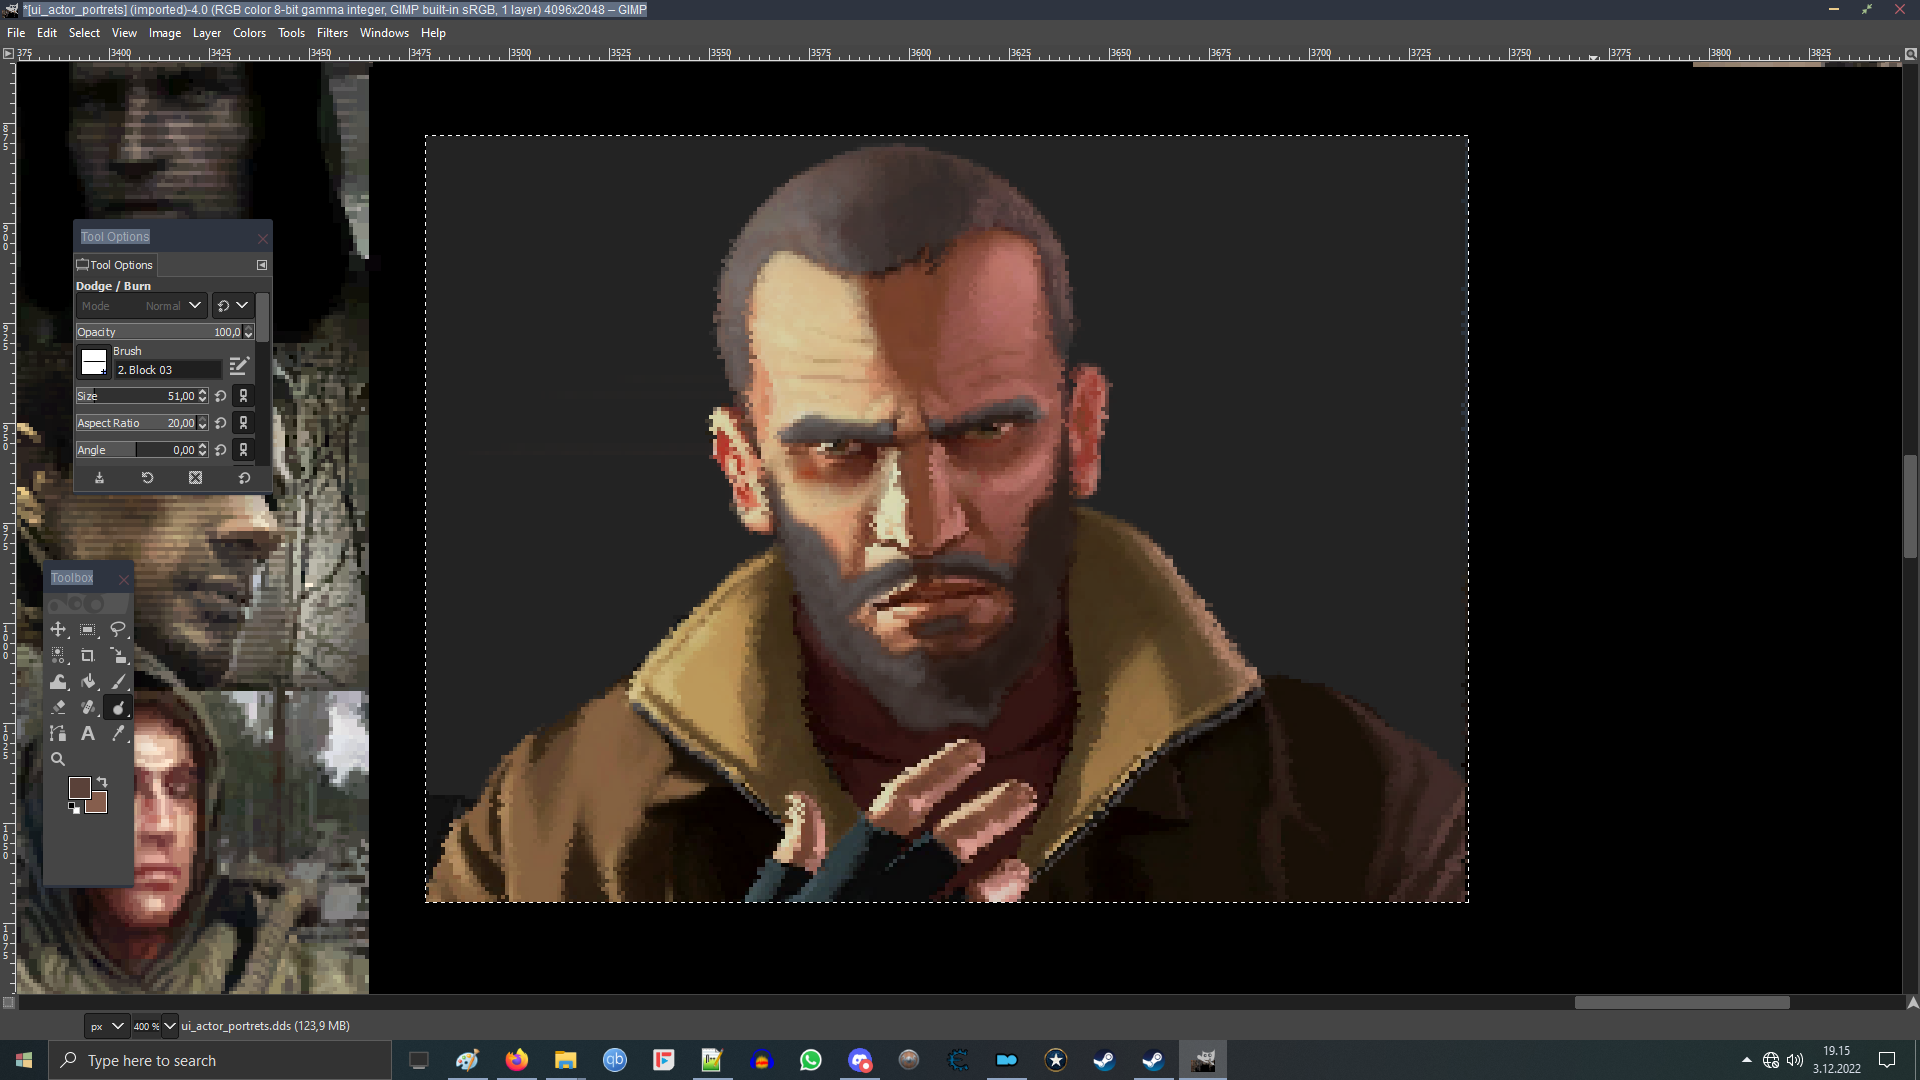Select the Text tool

click(88, 733)
